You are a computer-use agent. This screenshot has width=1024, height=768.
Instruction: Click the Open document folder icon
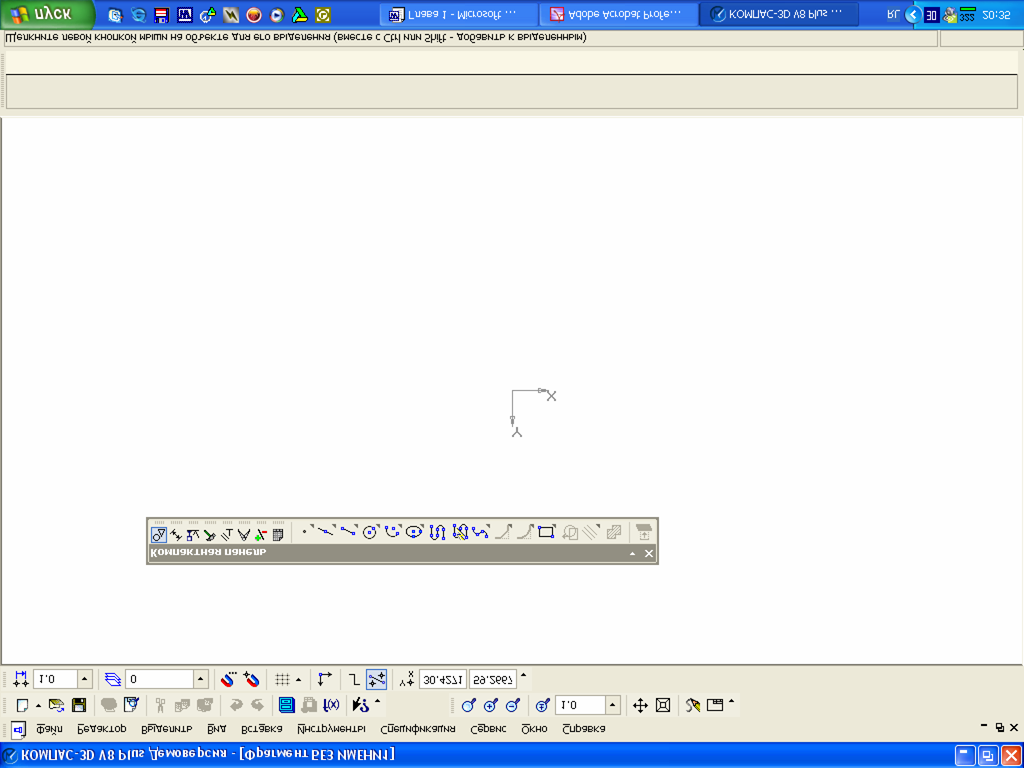(57, 705)
